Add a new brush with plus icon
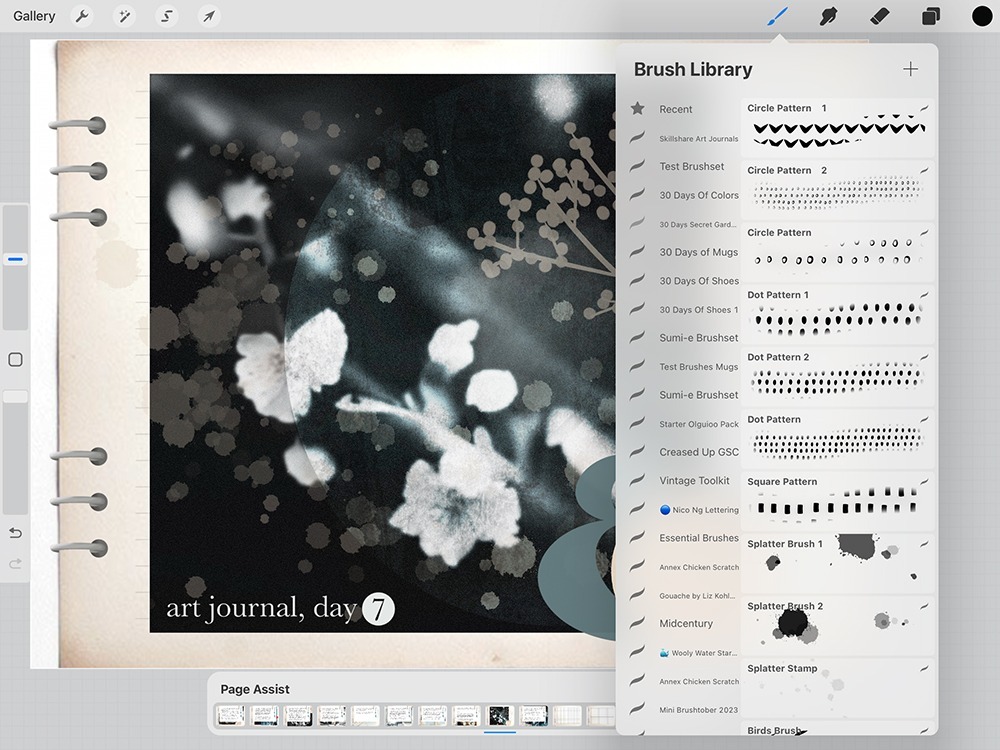1000x750 pixels. [x=911, y=69]
